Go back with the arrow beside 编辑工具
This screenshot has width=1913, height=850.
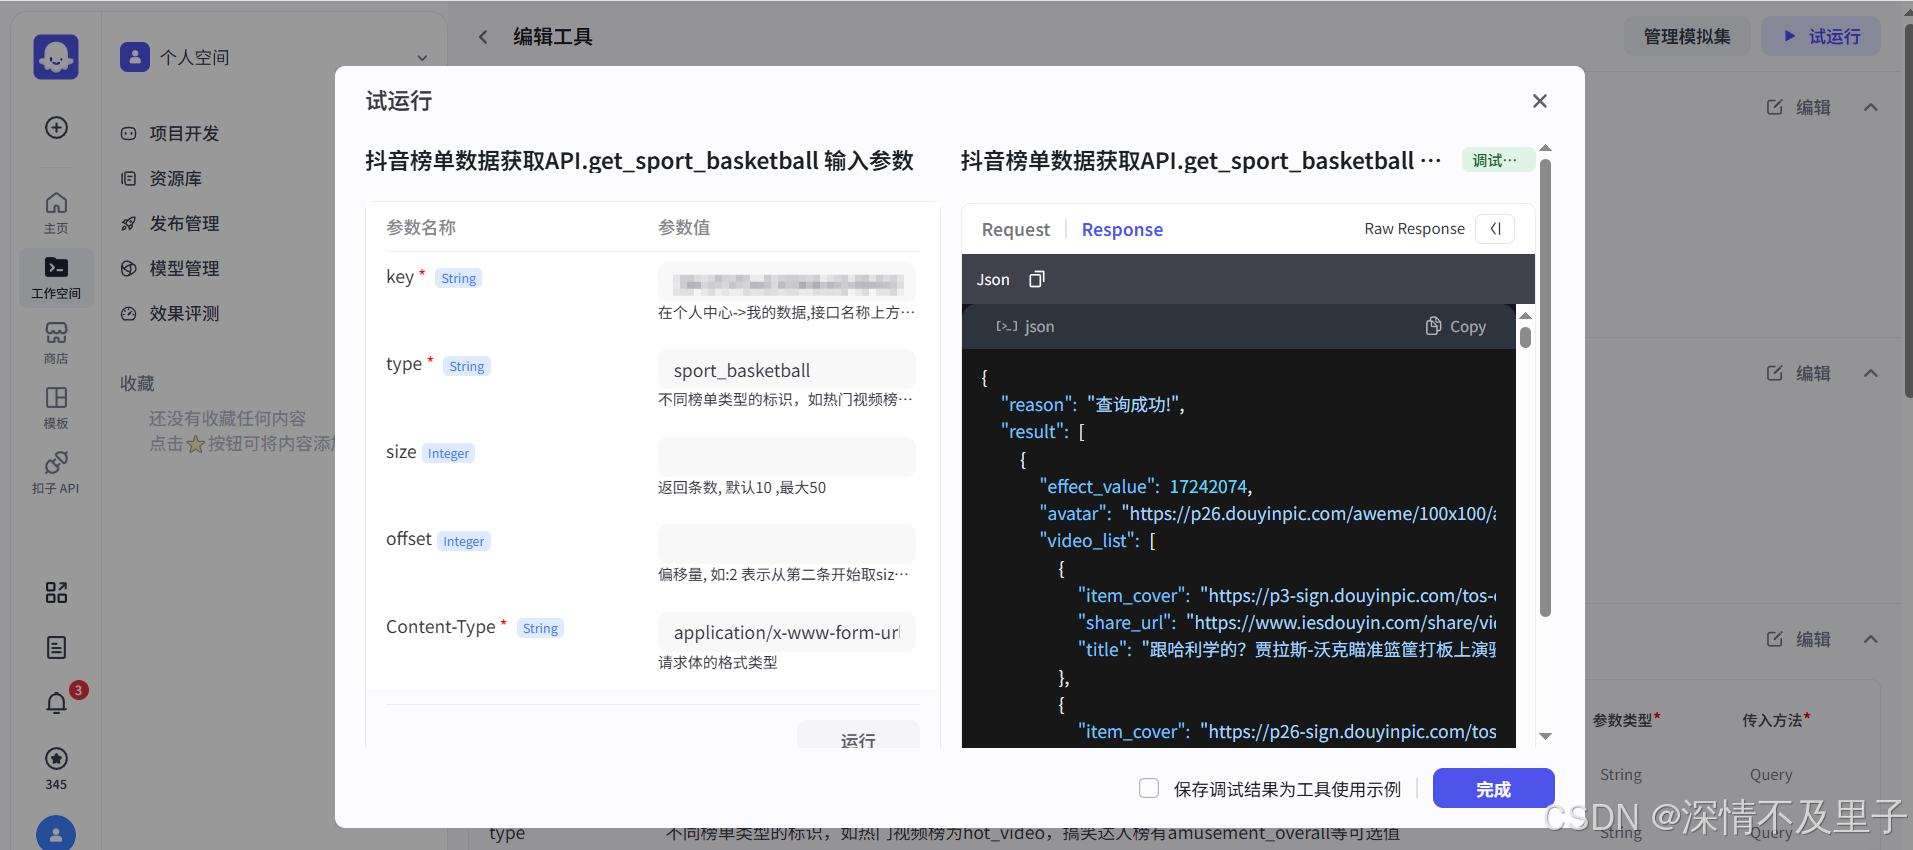pos(483,37)
